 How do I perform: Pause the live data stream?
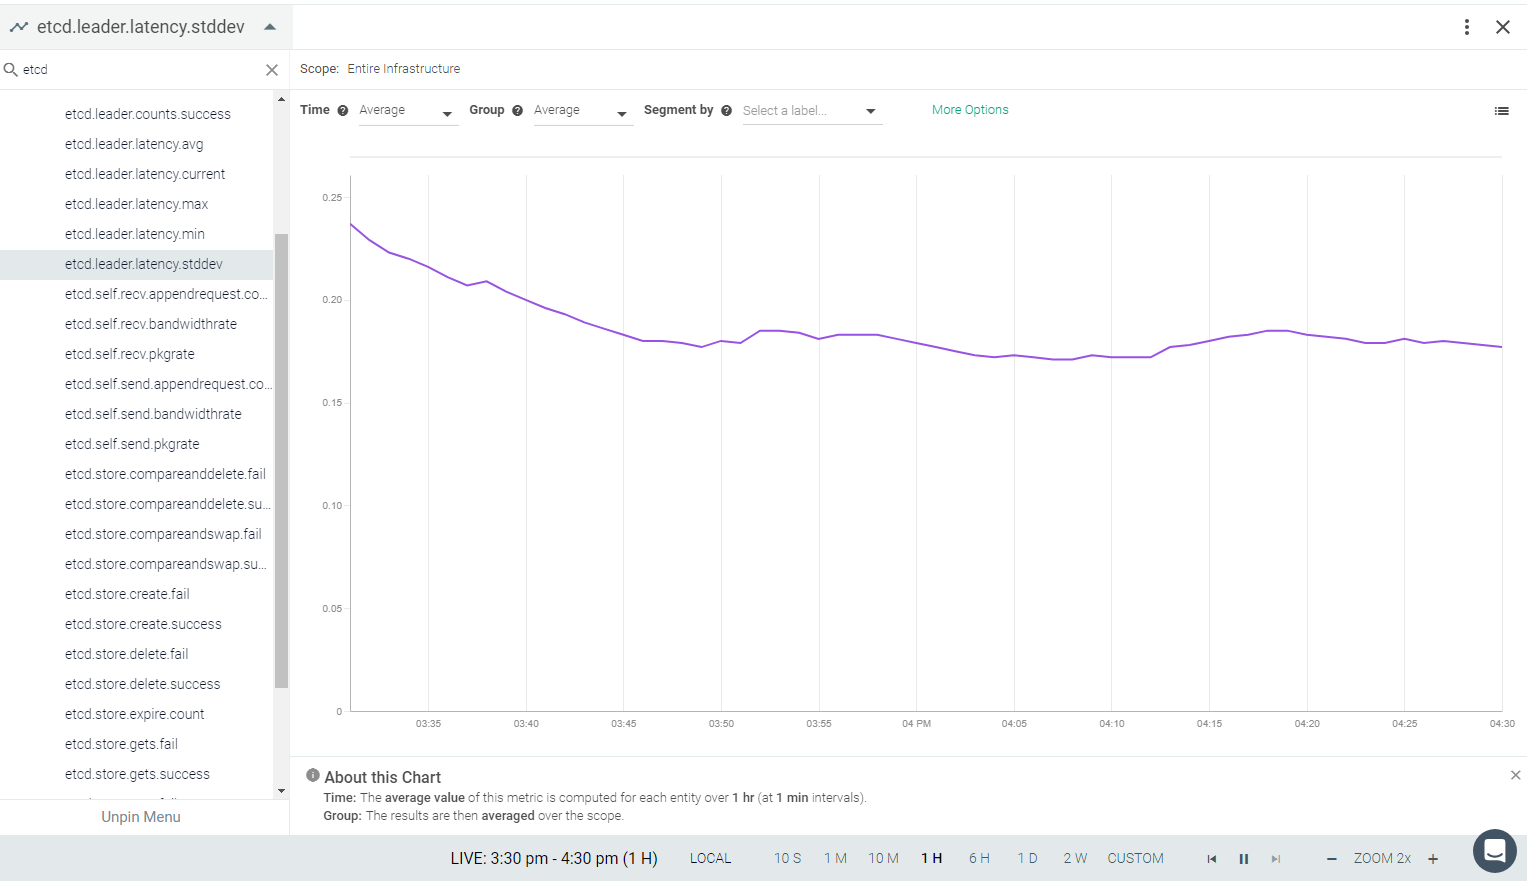pyautogui.click(x=1244, y=859)
